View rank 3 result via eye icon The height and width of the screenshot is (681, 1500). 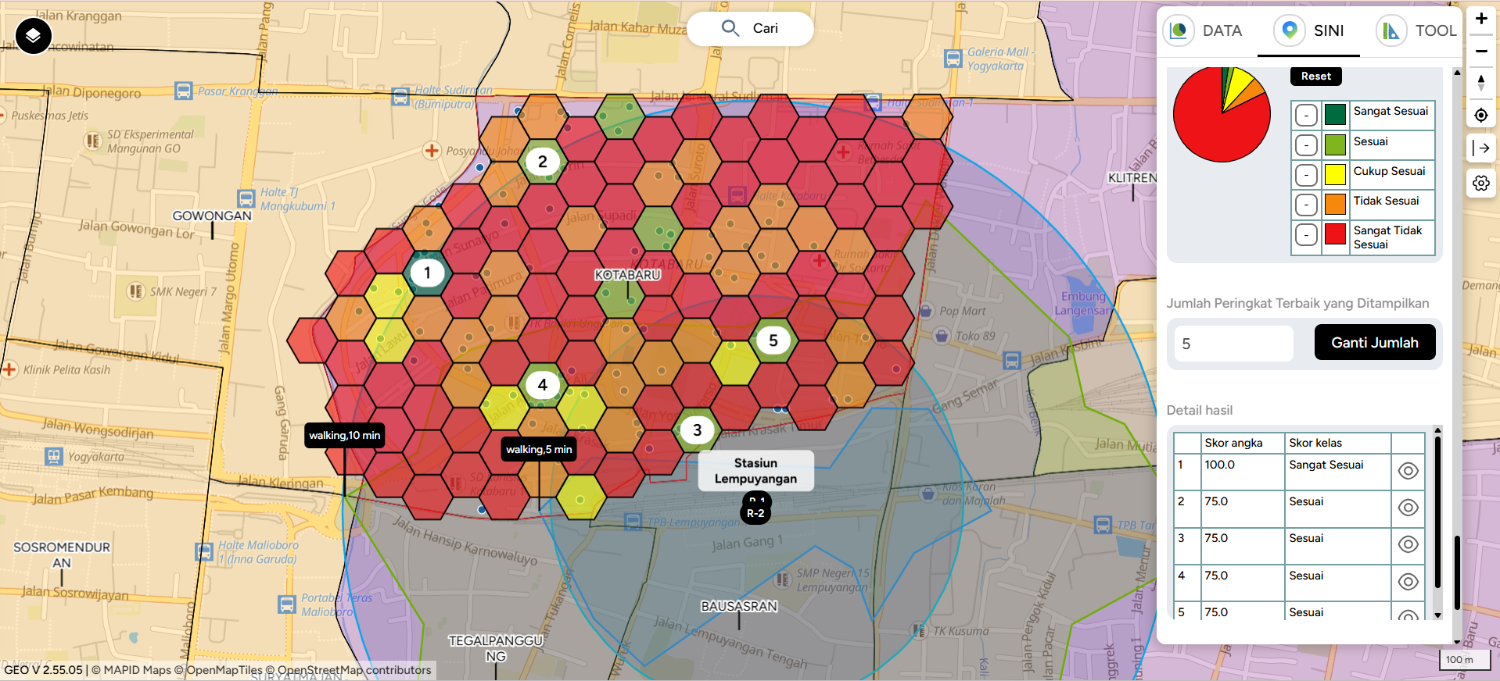(1408, 544)
